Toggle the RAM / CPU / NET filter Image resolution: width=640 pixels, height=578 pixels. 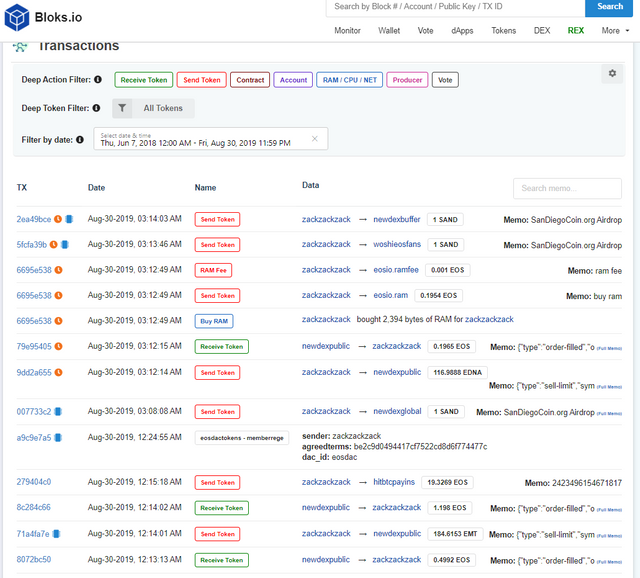click(x=350, y=80)
